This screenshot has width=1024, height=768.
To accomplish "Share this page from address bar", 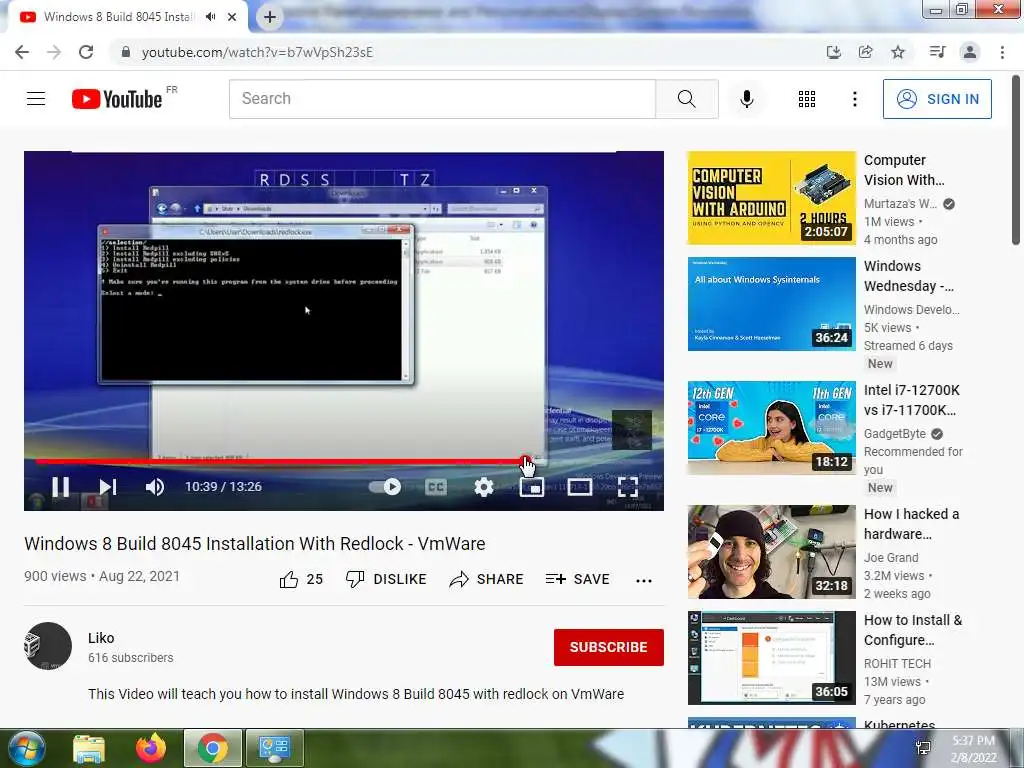I will 865,52.
